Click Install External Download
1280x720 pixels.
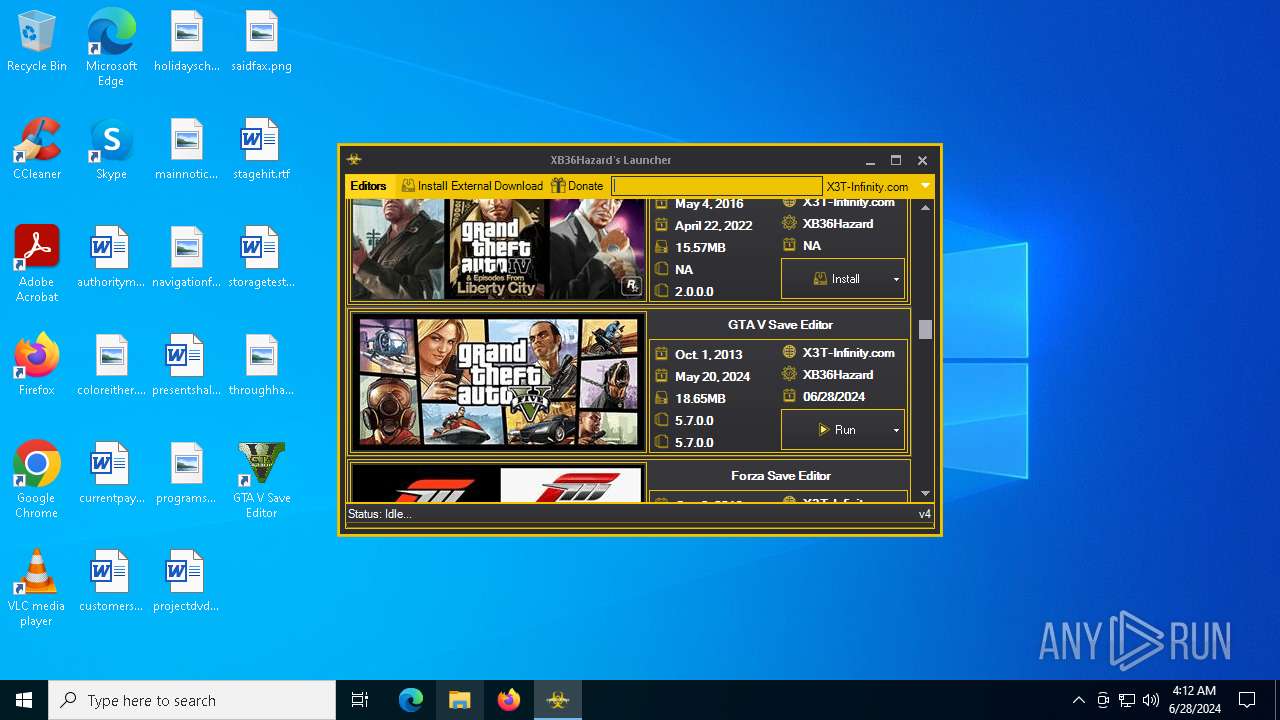click(472, 186)
